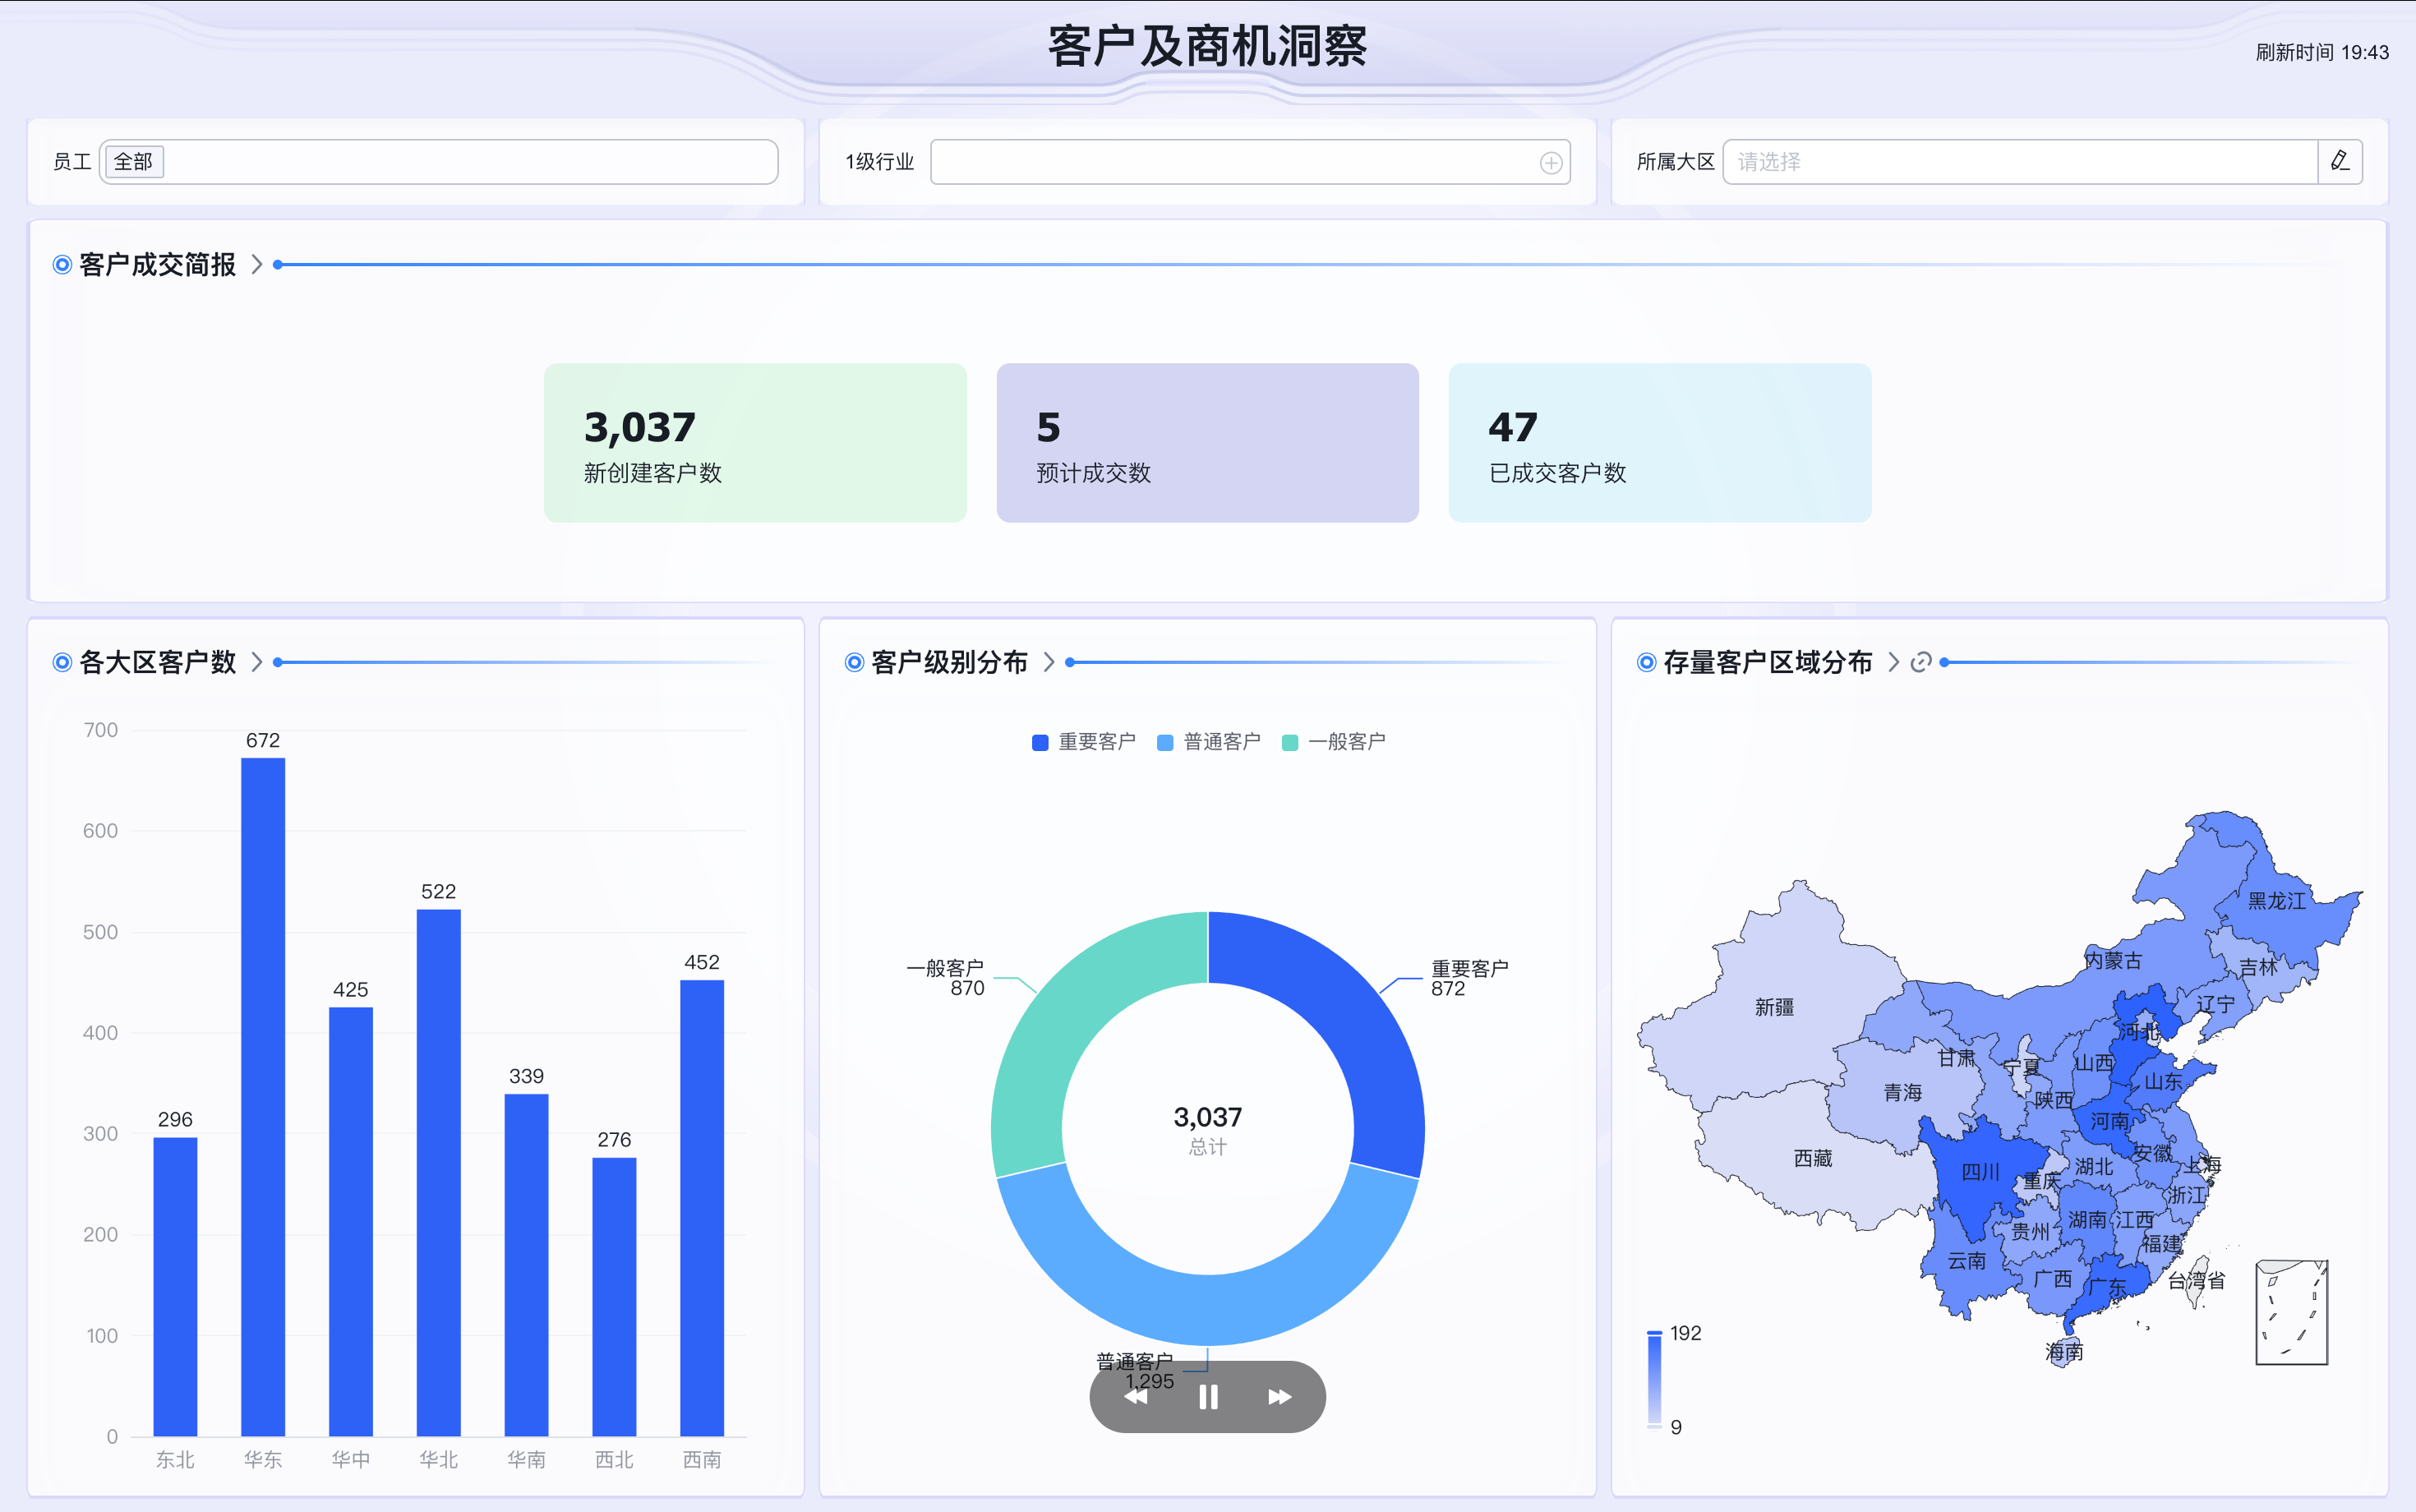Click the fast-forward button on playback bar
Image resolution: width=2416 pixels, height=1512 pixels.
1279,1397
